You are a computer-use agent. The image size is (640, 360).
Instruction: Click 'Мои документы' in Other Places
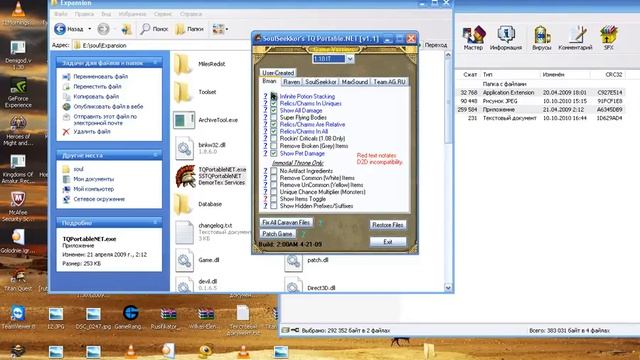(x=93, y=179)
